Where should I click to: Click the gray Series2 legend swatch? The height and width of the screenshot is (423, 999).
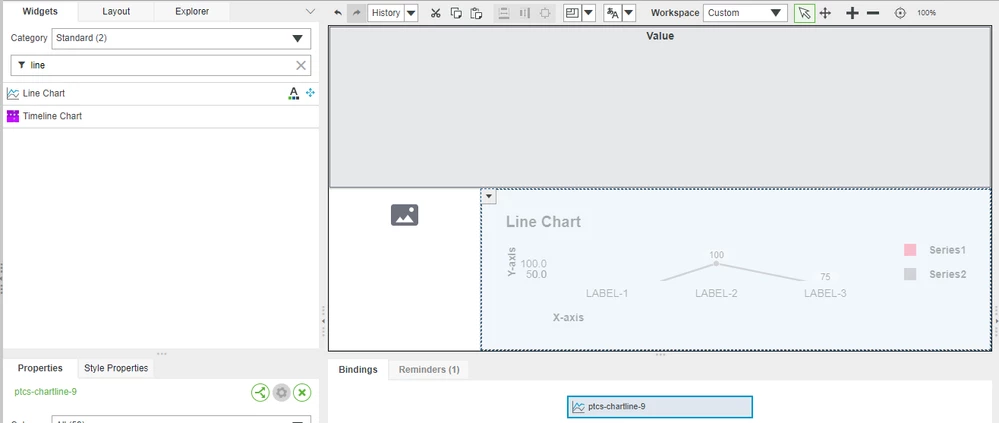tap(910, 274)
